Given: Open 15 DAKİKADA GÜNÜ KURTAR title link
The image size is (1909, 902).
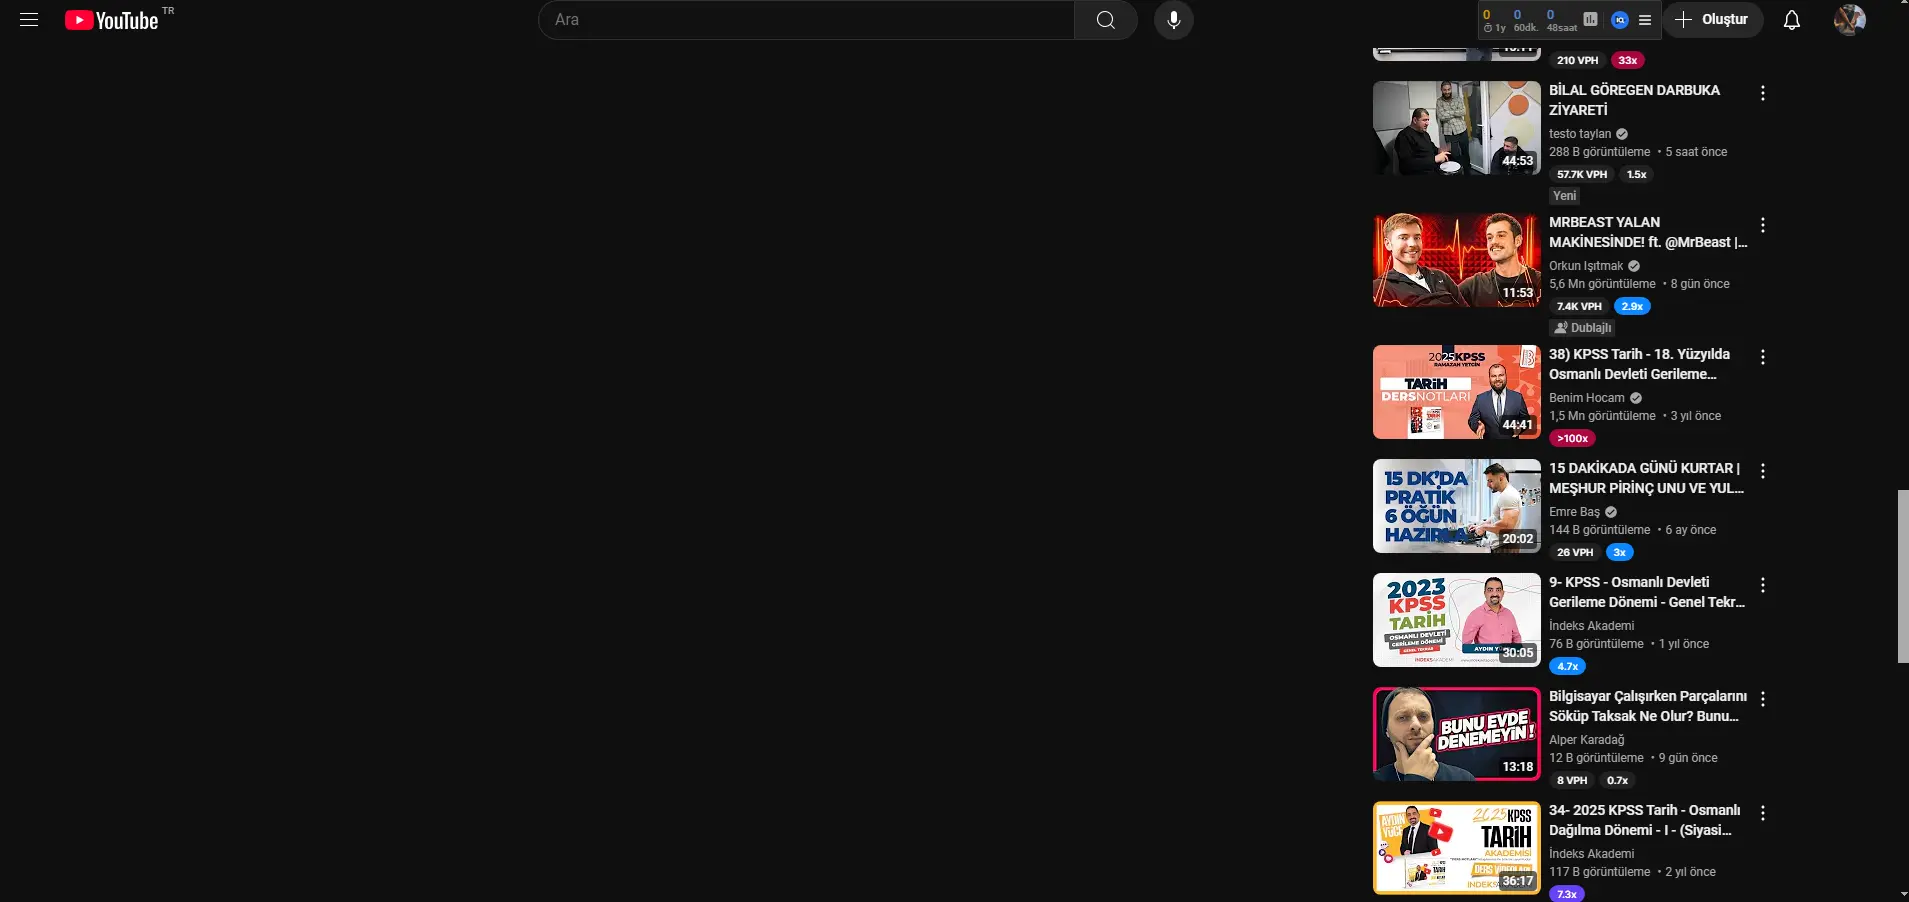Looking at the screenshot, I should pos(1646,478).
